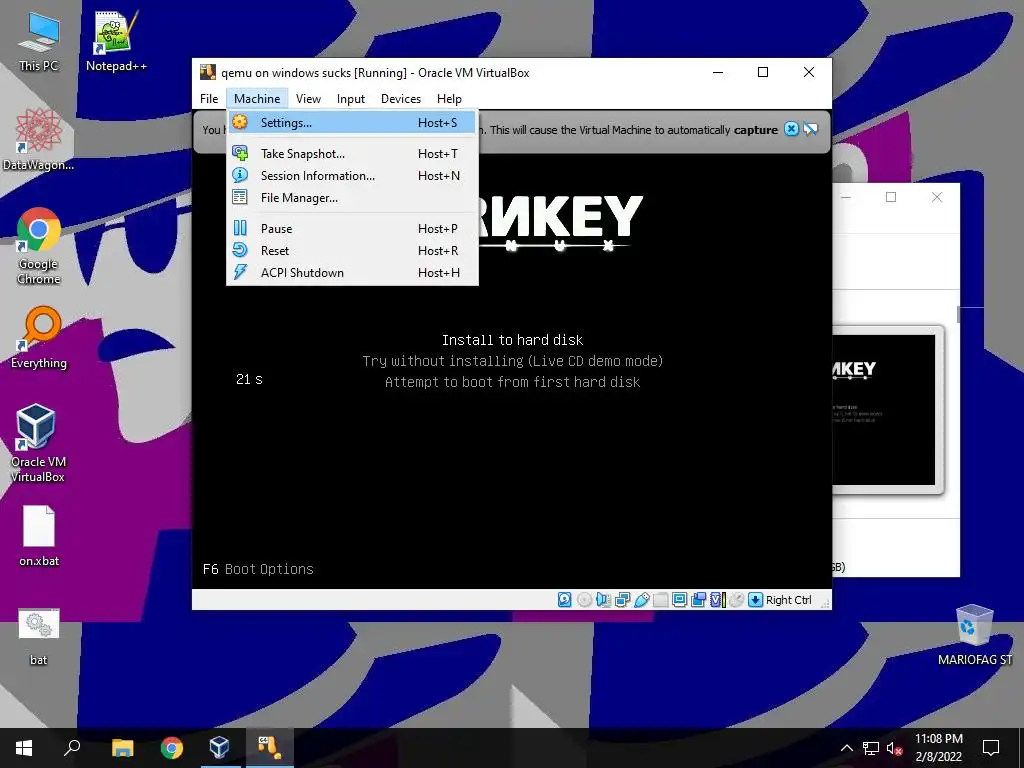Click the display status icon
Screen dimensions: 1024x768
(x=679, y=600)
